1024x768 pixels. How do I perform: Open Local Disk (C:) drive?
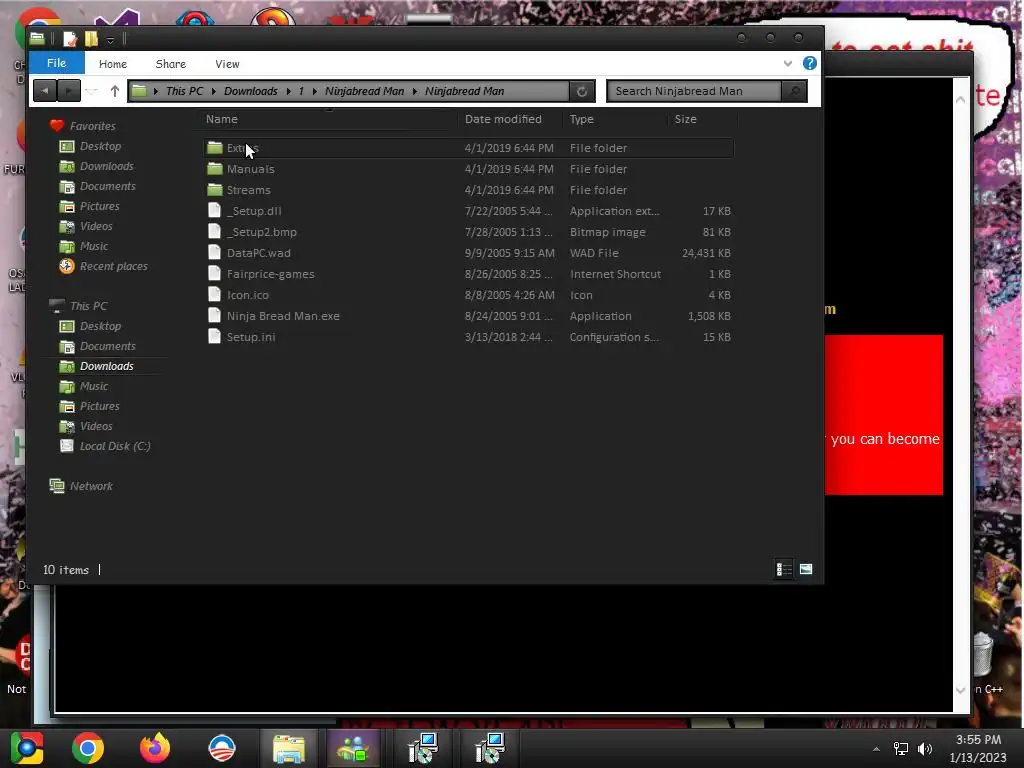[x=114, y=446]
